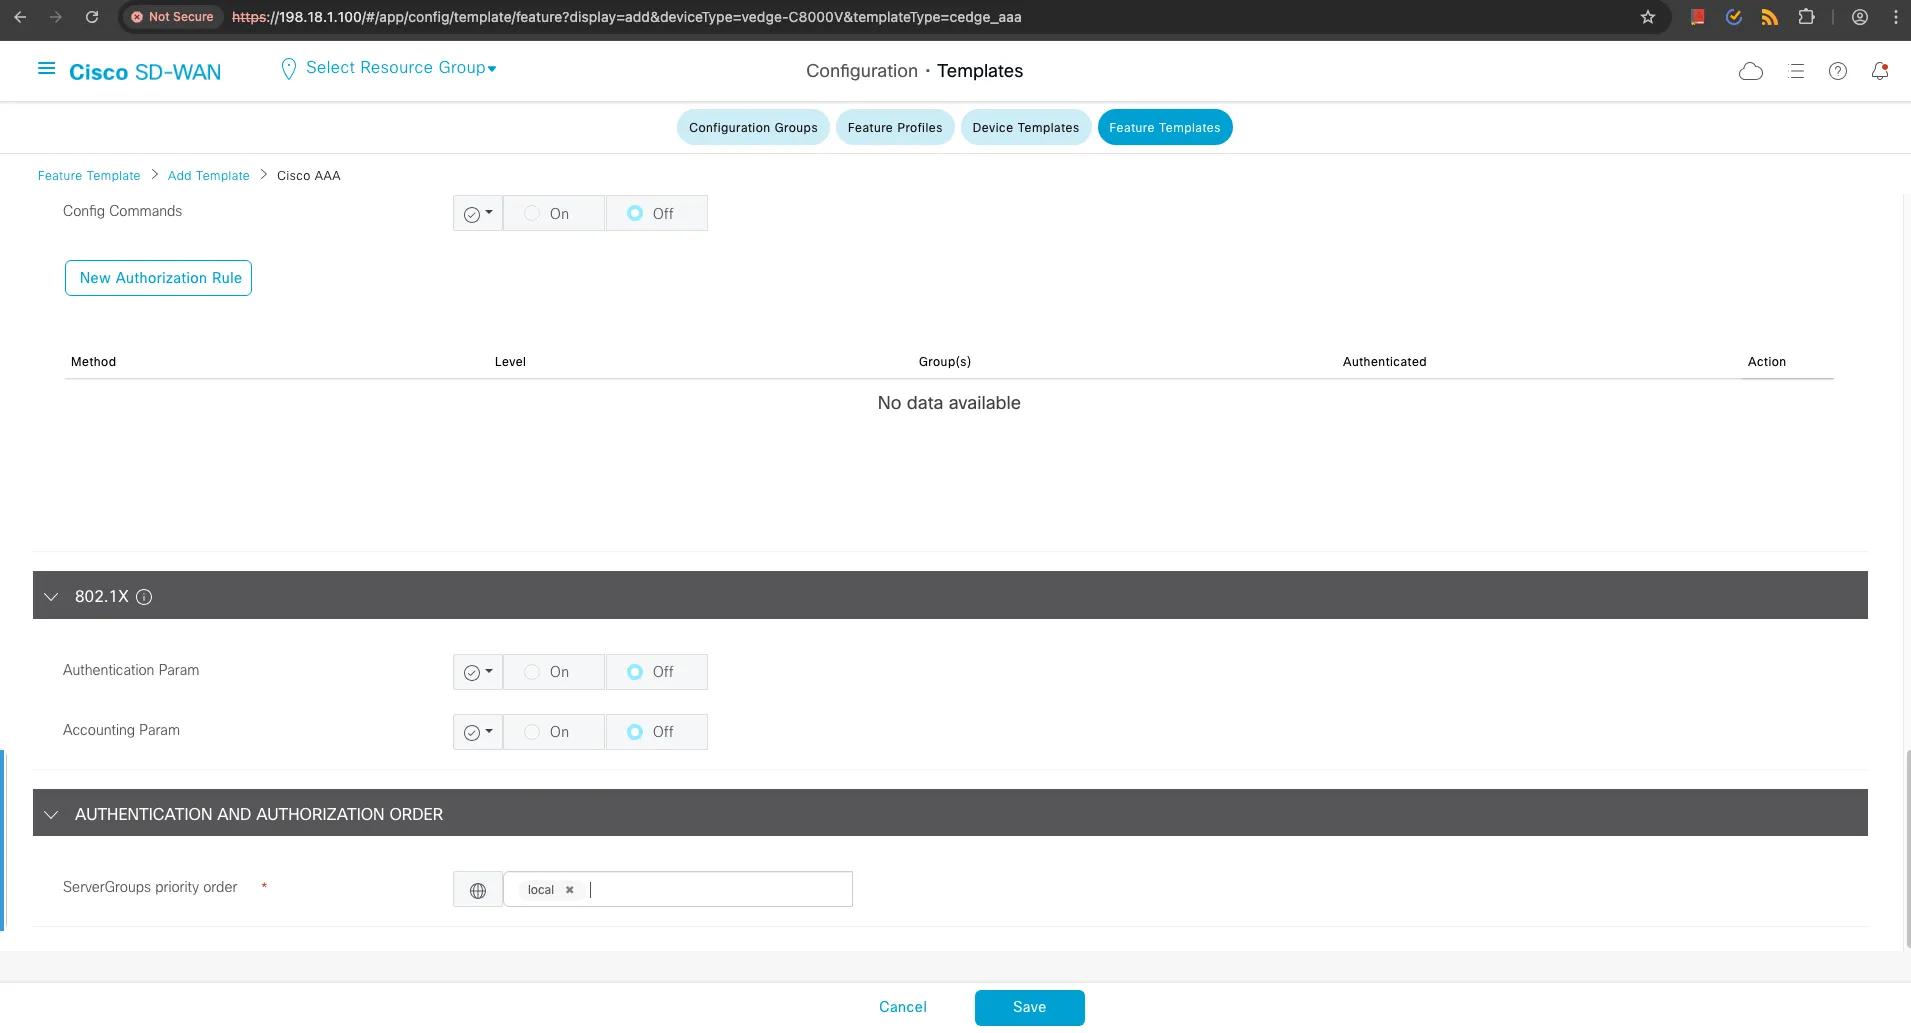Image resolution: width=1911 pixels, height=1033 pixels.
Task: Open the cloud services status icon
Action: click(1751, 70)
